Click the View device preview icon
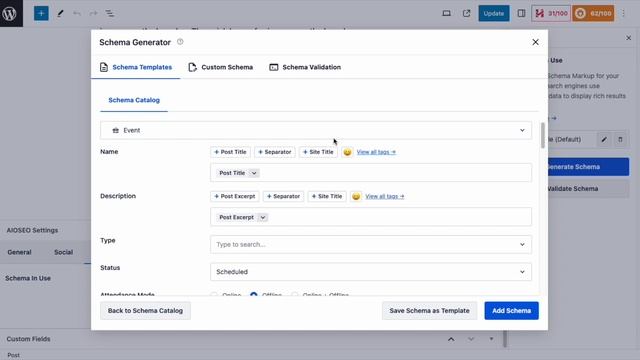The width and height of the screenshot is (640, 360). [x=447, y=13]
